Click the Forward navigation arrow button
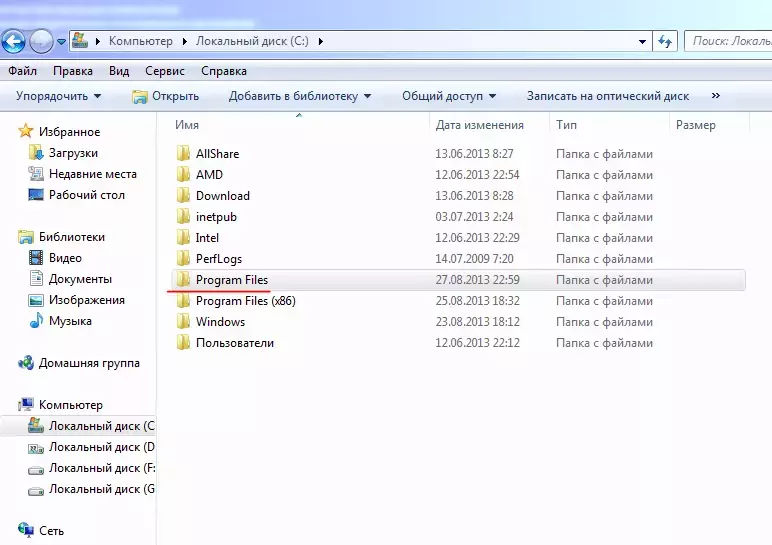This screenshot has height=545, width=772. coord(41,41)
